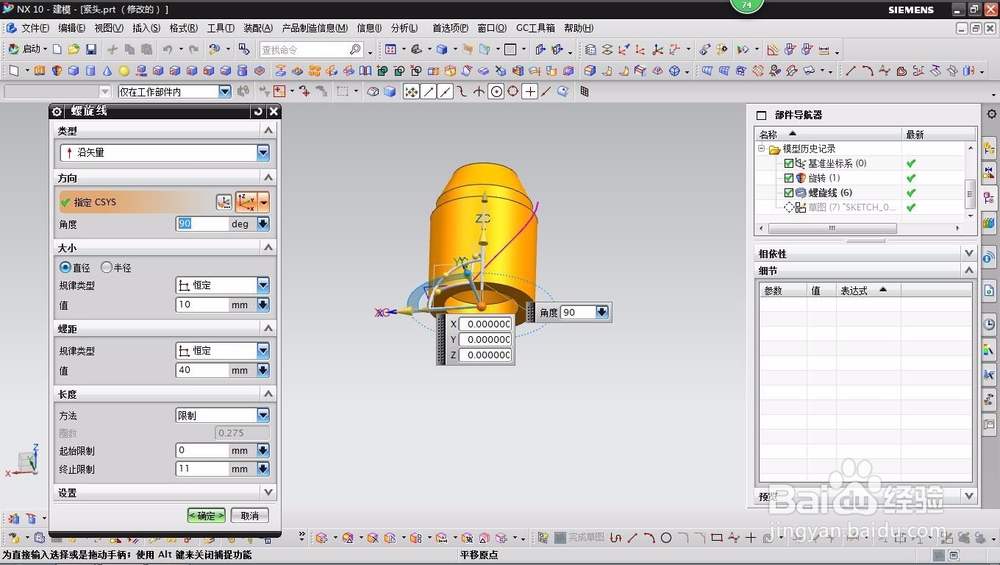The width and height of the screenshot is (1000, 565).
Task: Expand the 设置 section
Action: tap(268, 492)
